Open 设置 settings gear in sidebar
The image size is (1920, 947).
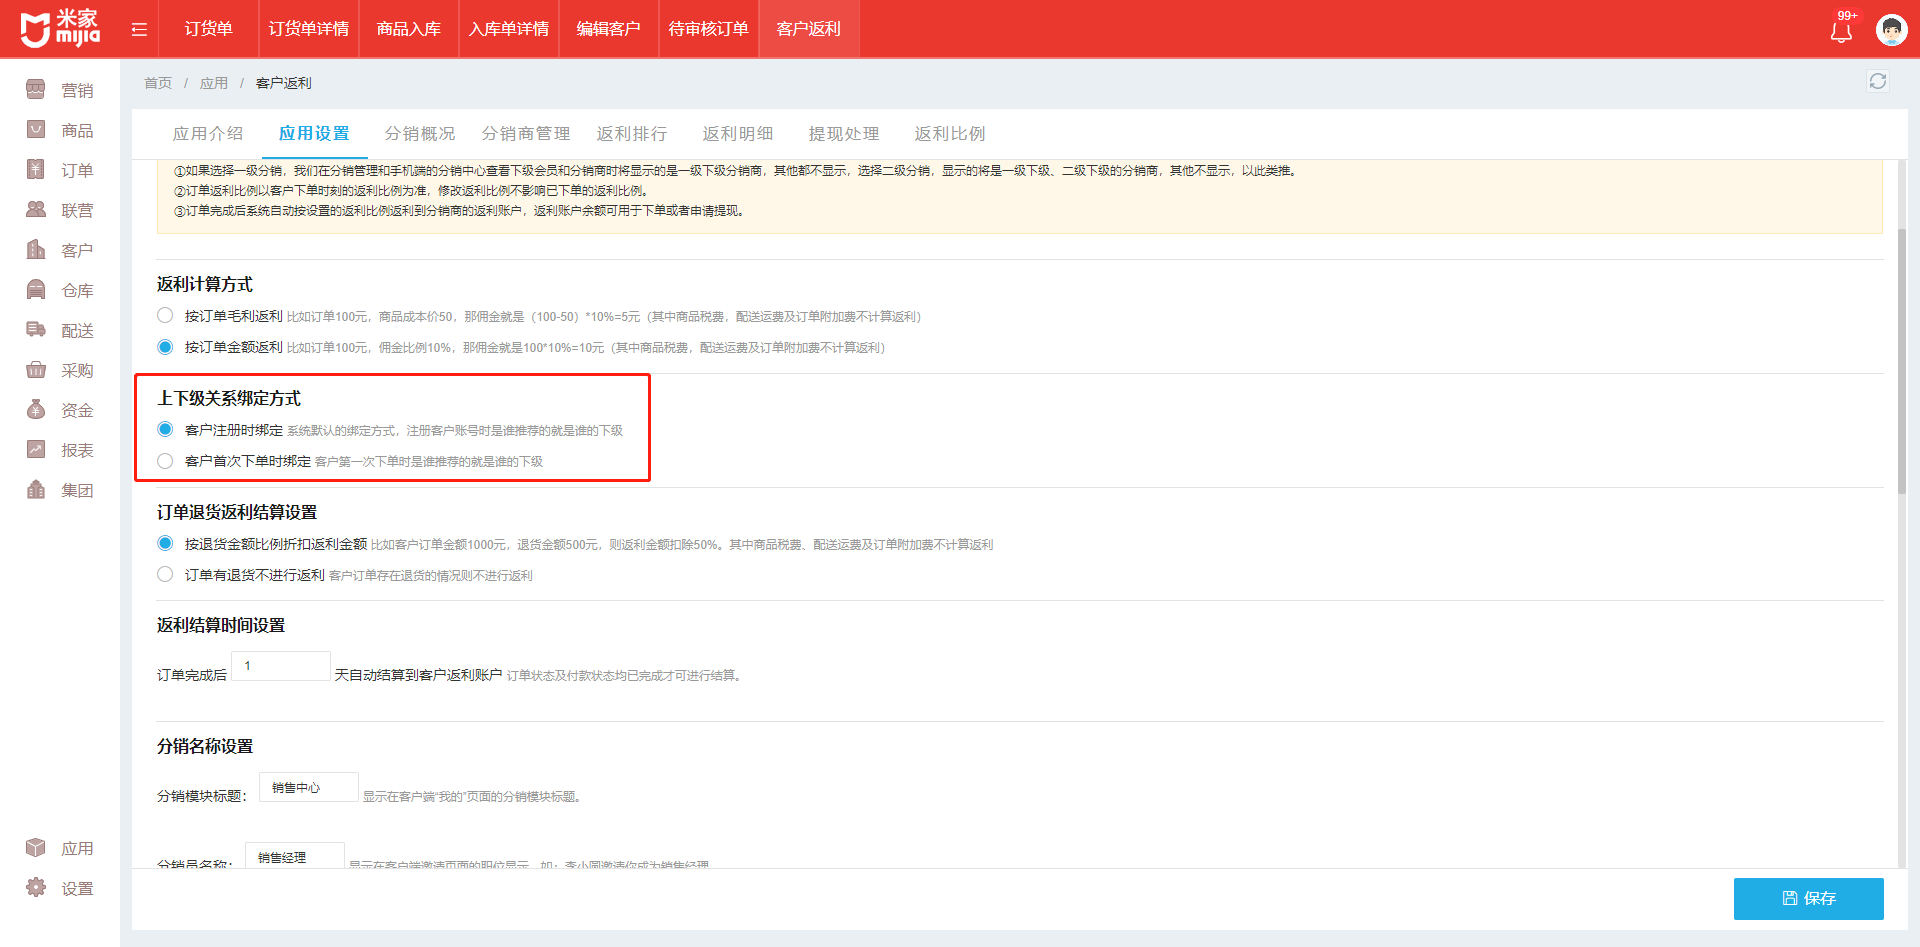click(60, 889)
